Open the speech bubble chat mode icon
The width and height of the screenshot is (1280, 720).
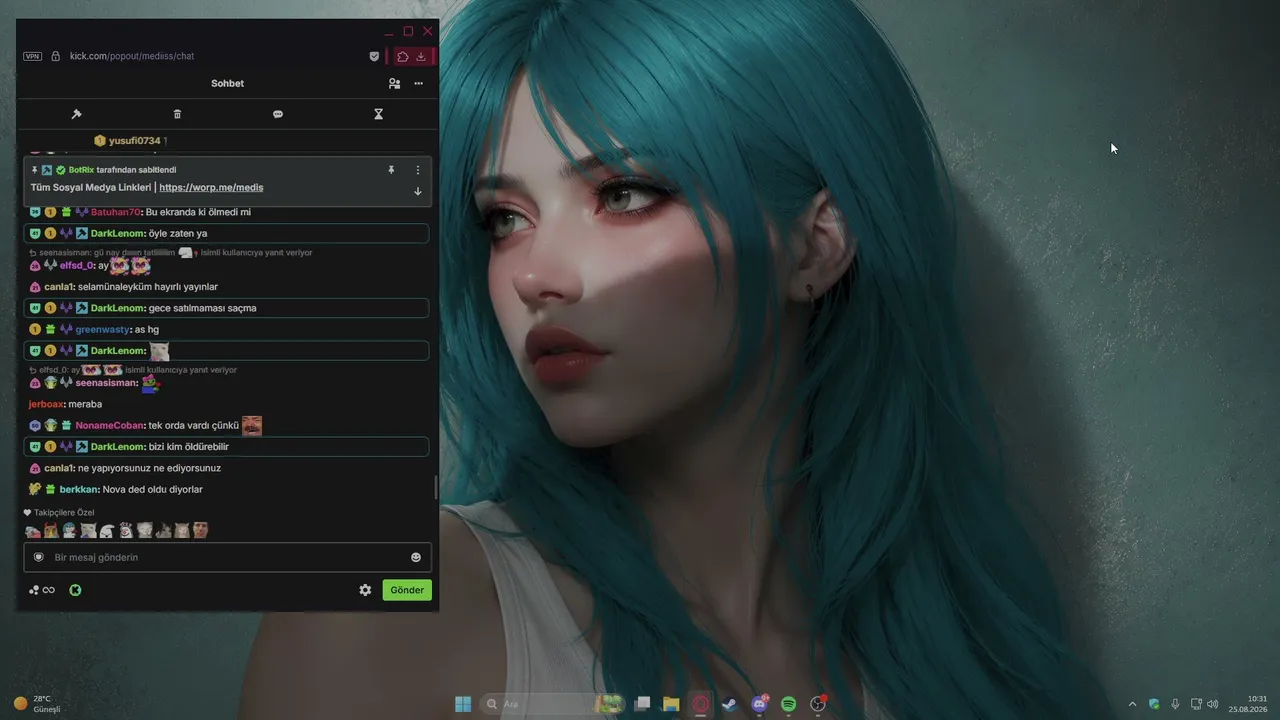click(x=278, y=114)
